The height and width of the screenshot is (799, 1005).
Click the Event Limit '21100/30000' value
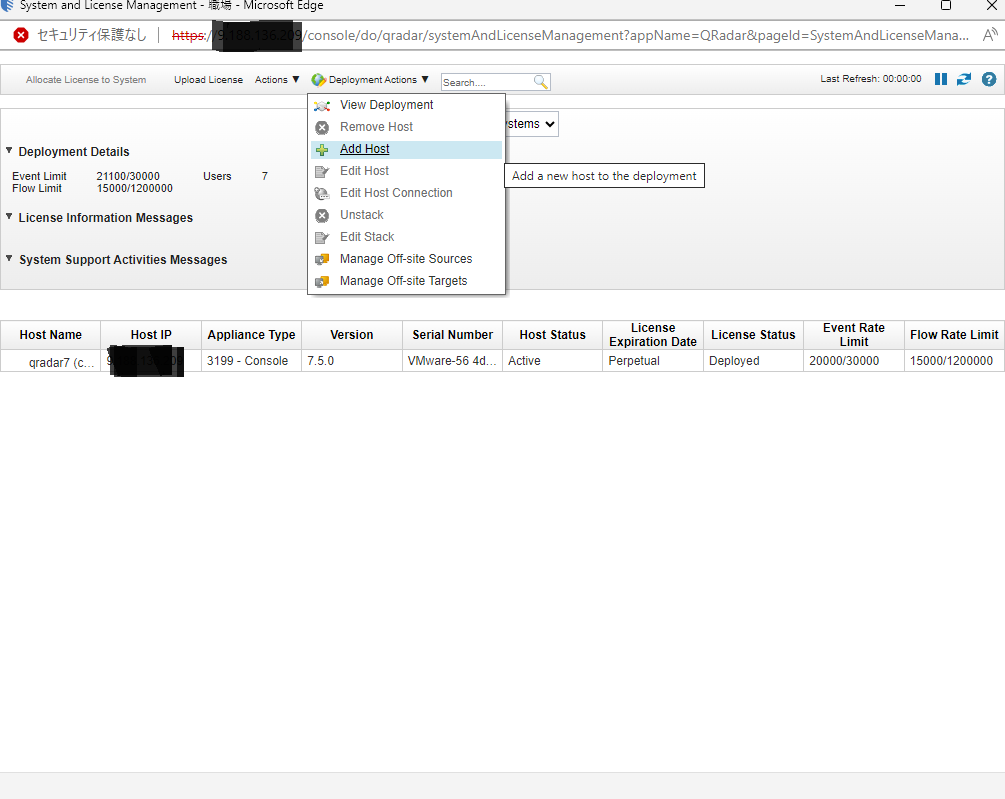[128, 176]
